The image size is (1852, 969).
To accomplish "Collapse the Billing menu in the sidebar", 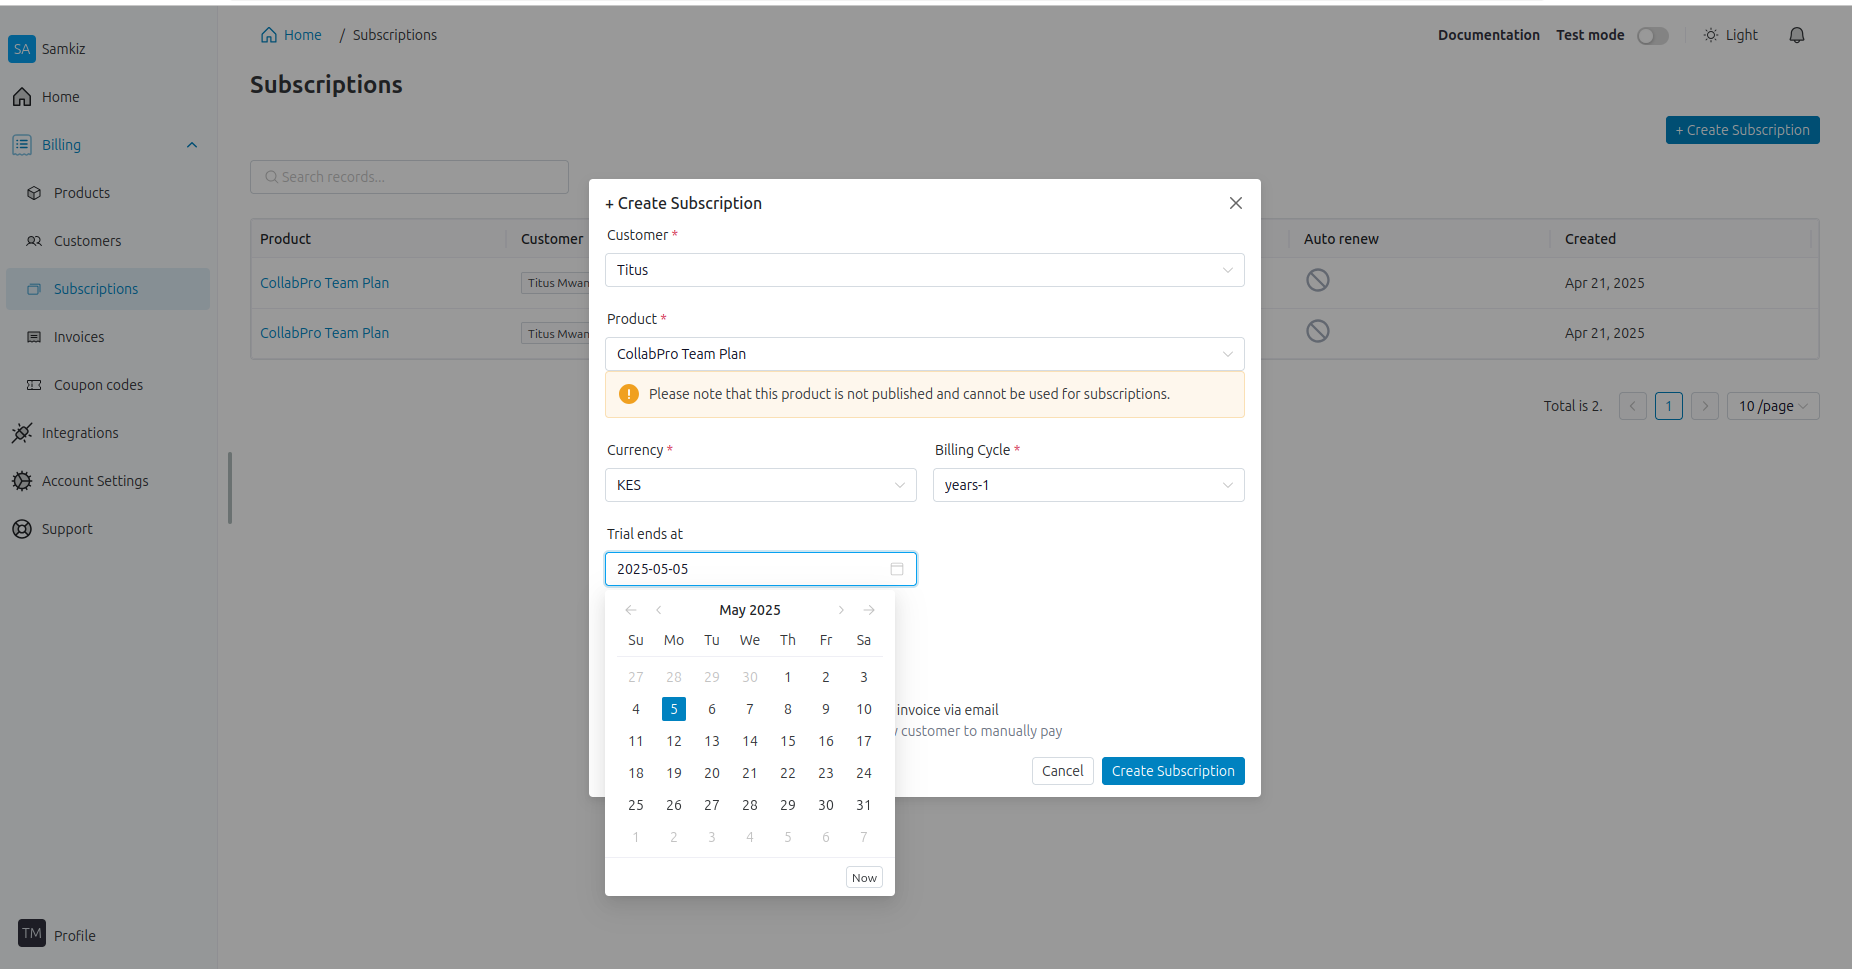I will 191,145.
